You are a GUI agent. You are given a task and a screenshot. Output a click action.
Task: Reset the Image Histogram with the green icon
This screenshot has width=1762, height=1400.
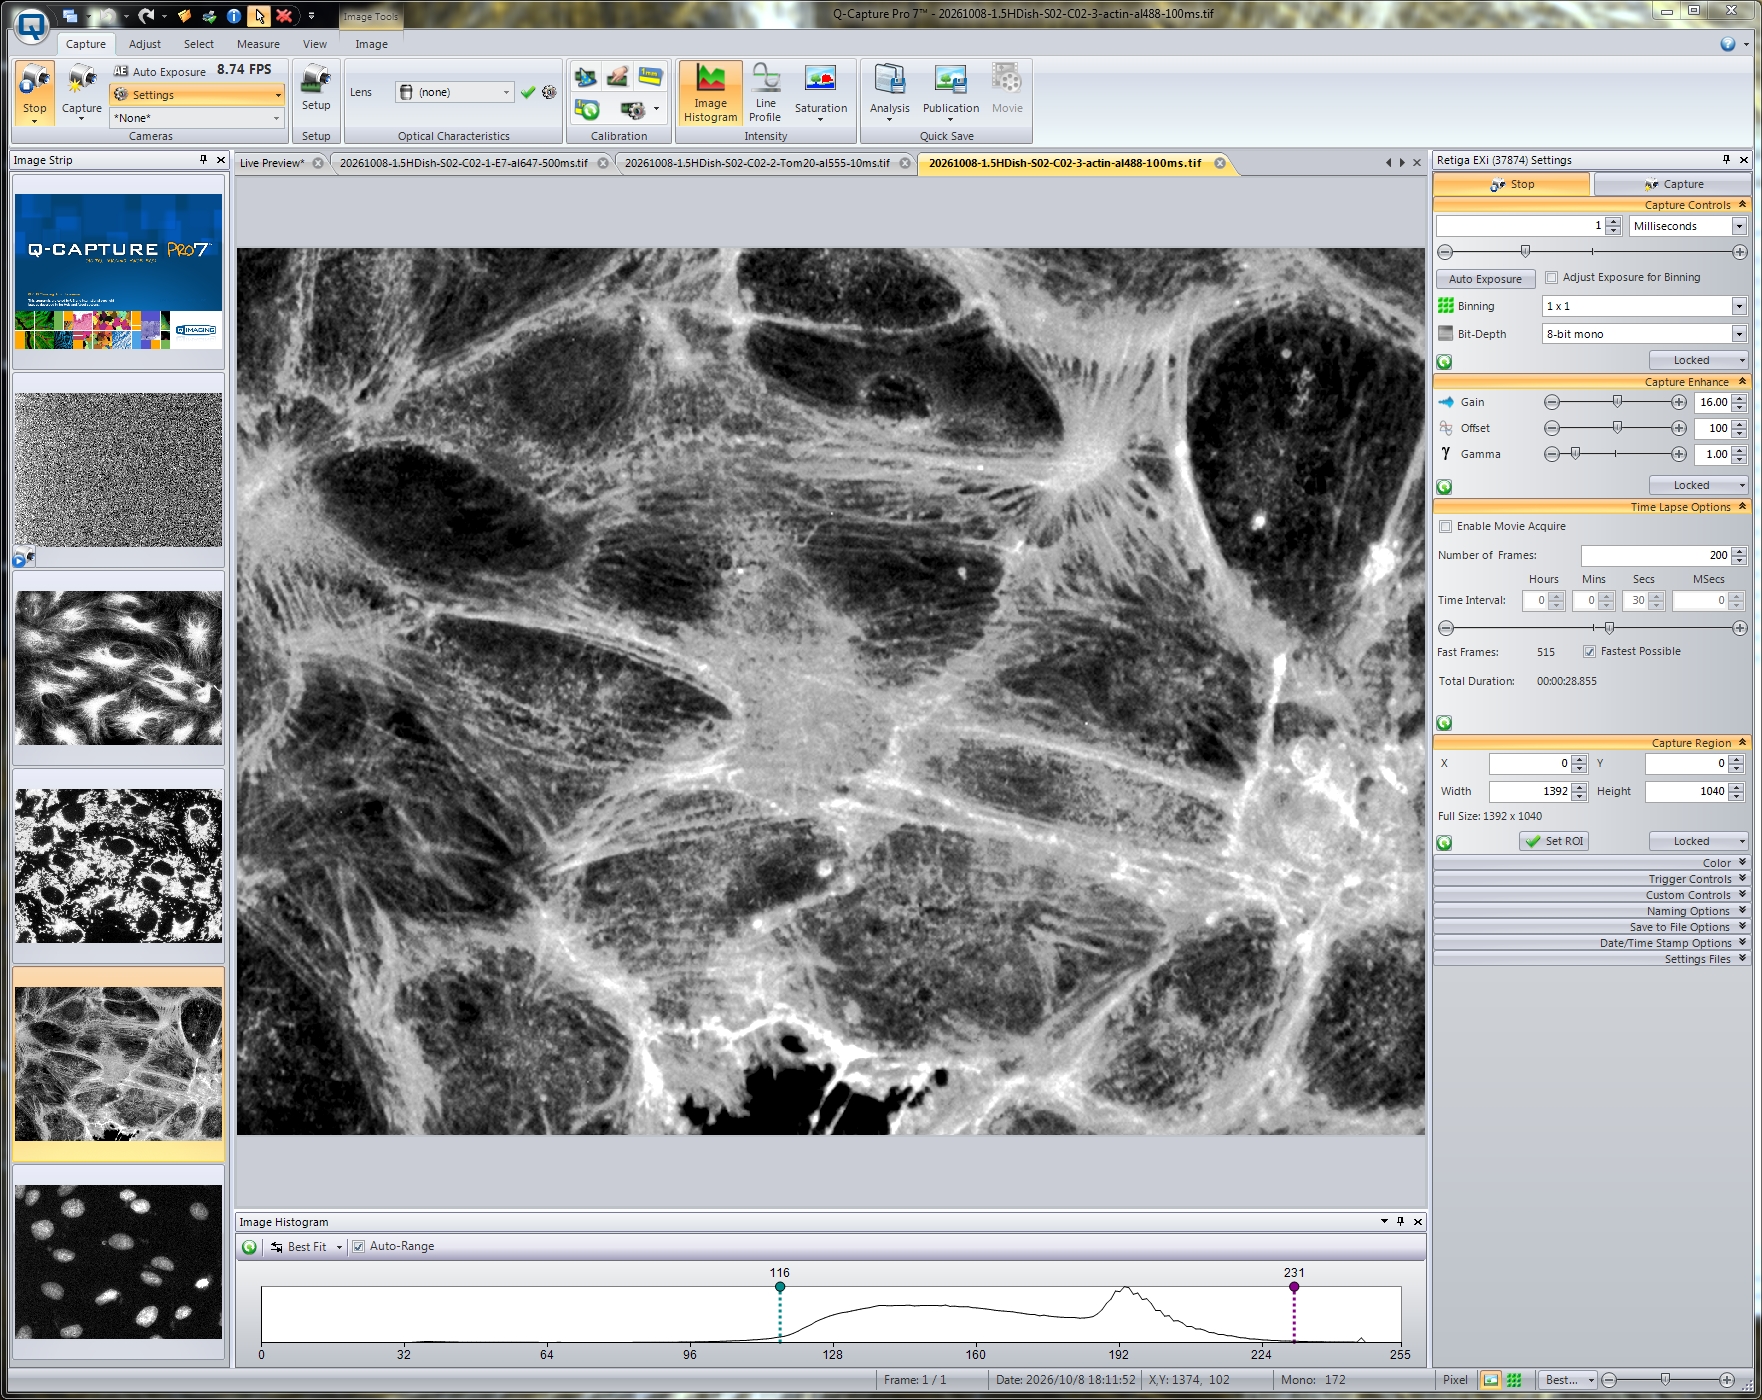[249, 1247]
